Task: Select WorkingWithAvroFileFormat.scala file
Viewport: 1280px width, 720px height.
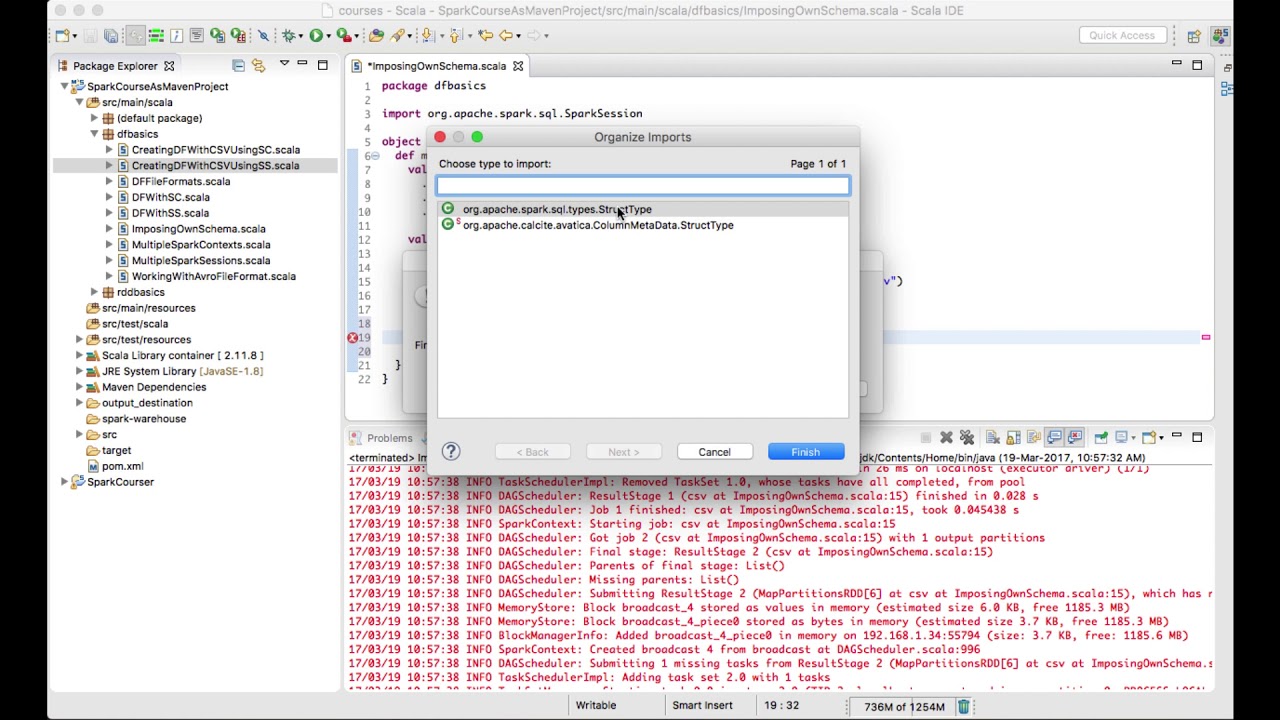Action: click(x=214, y=276)
